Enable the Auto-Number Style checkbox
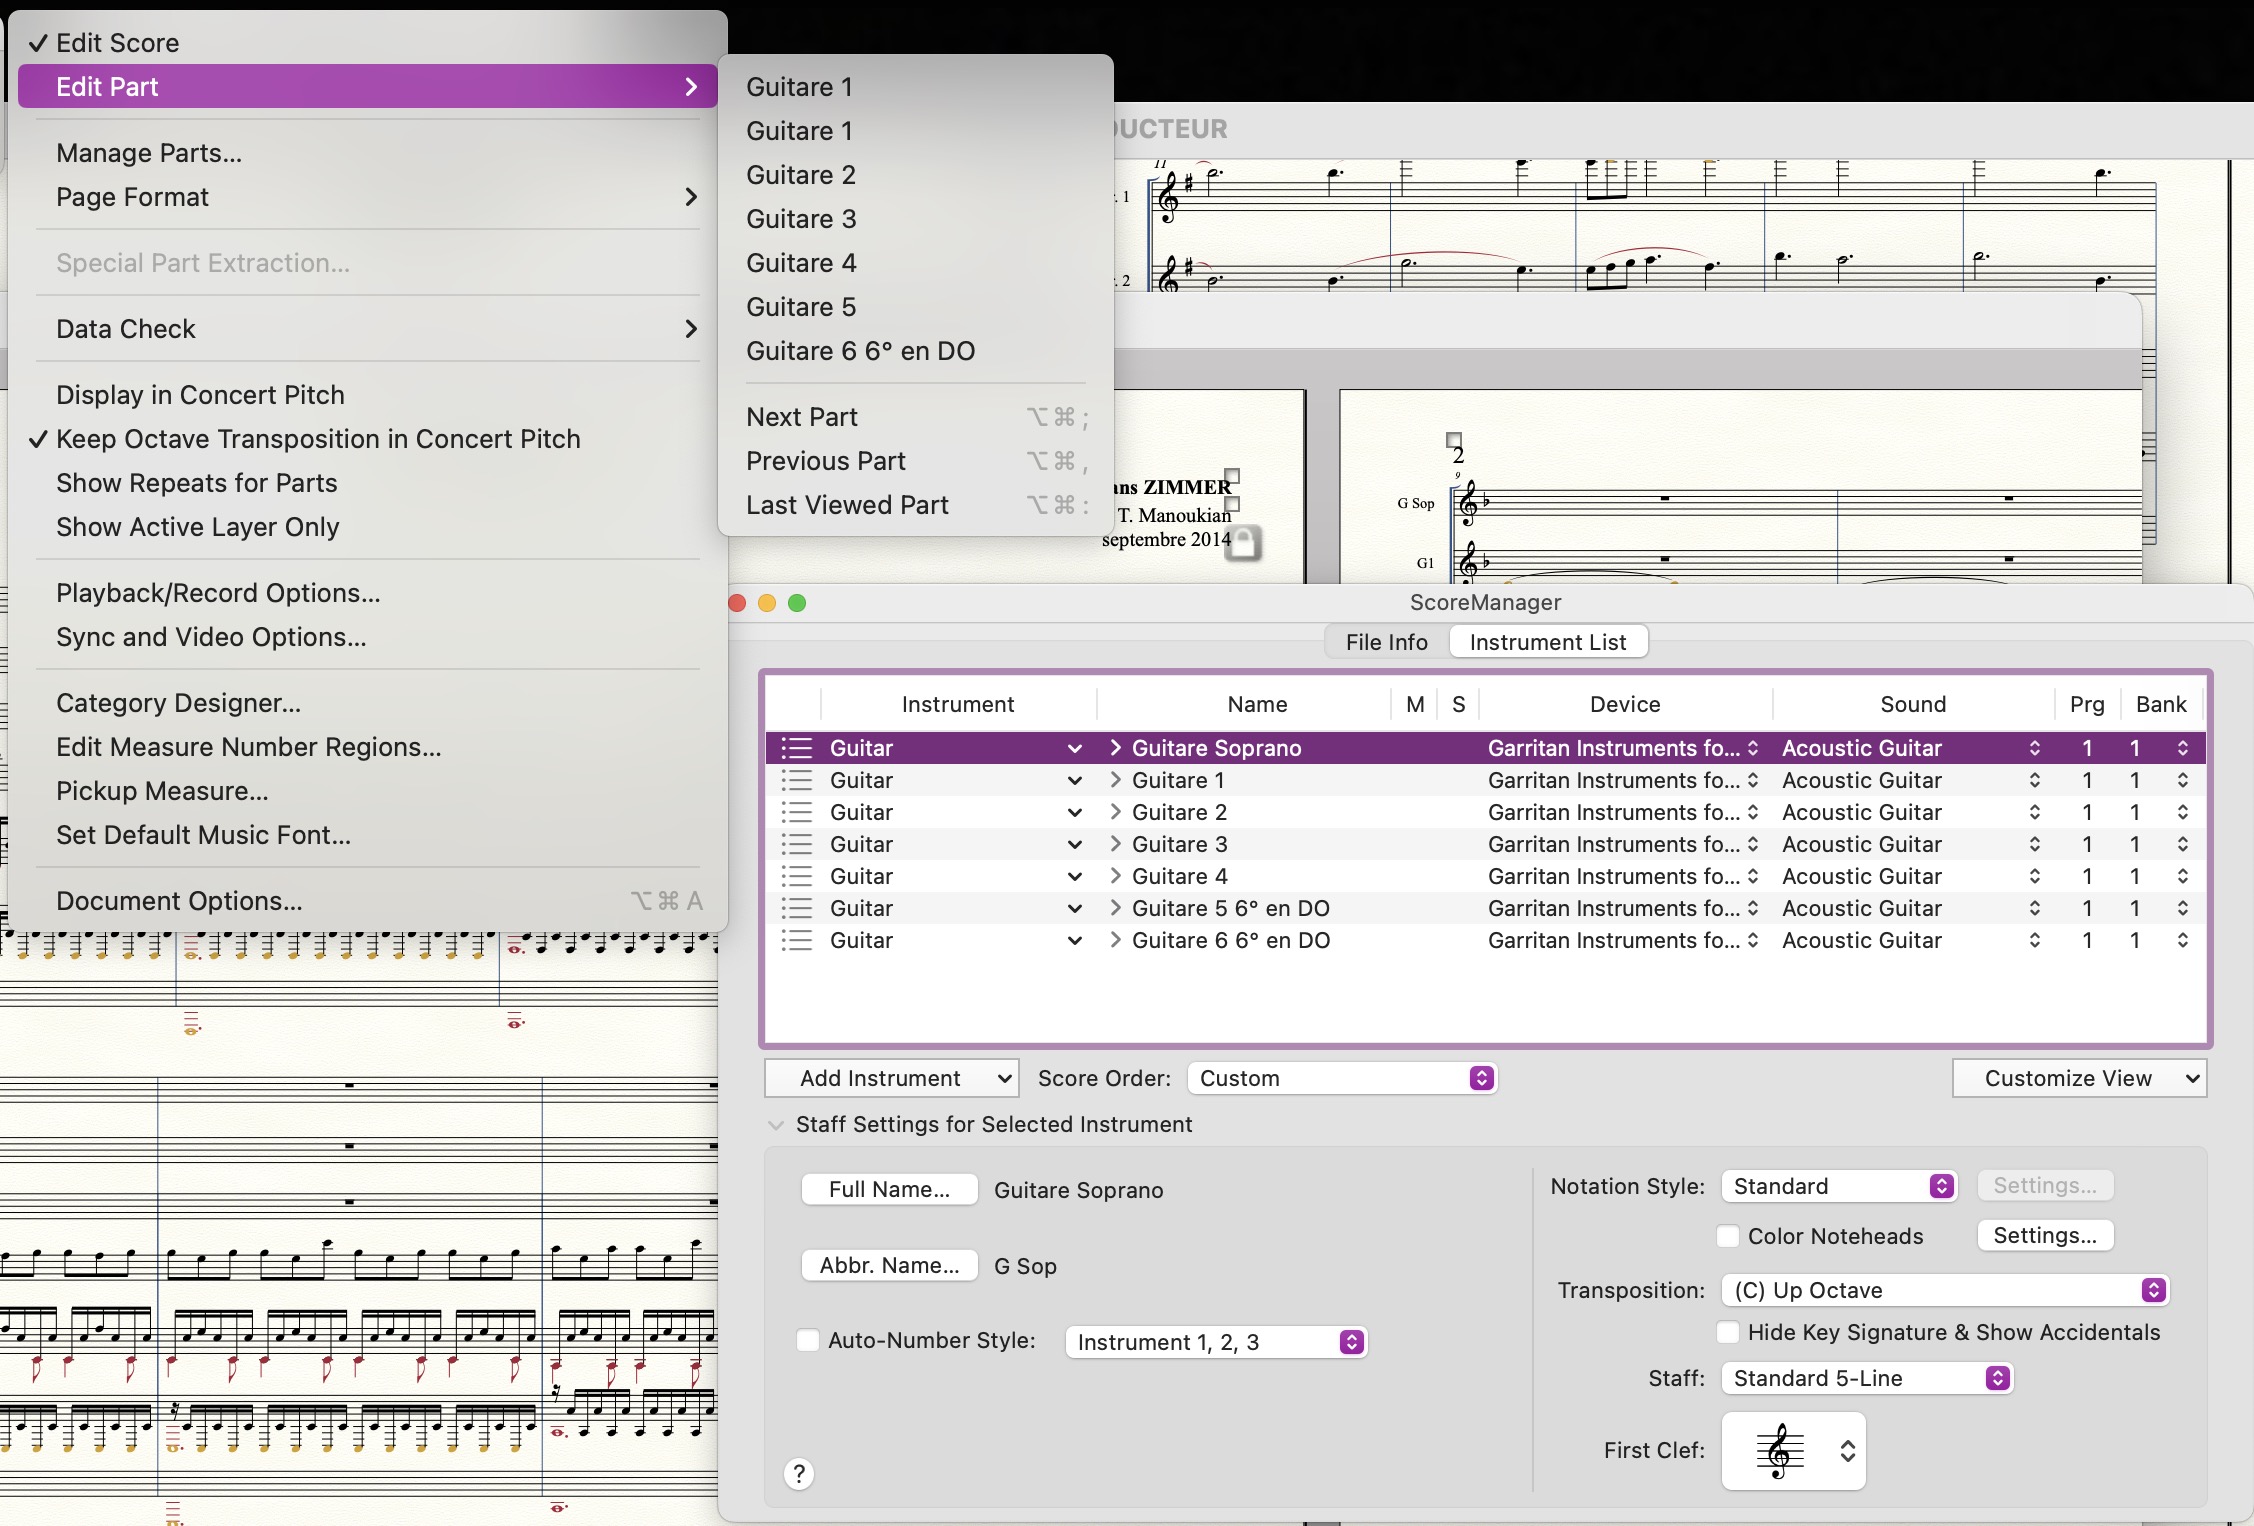Image resolution: width=2254 pixels, height=1526 pixels. click(808, 1340)
